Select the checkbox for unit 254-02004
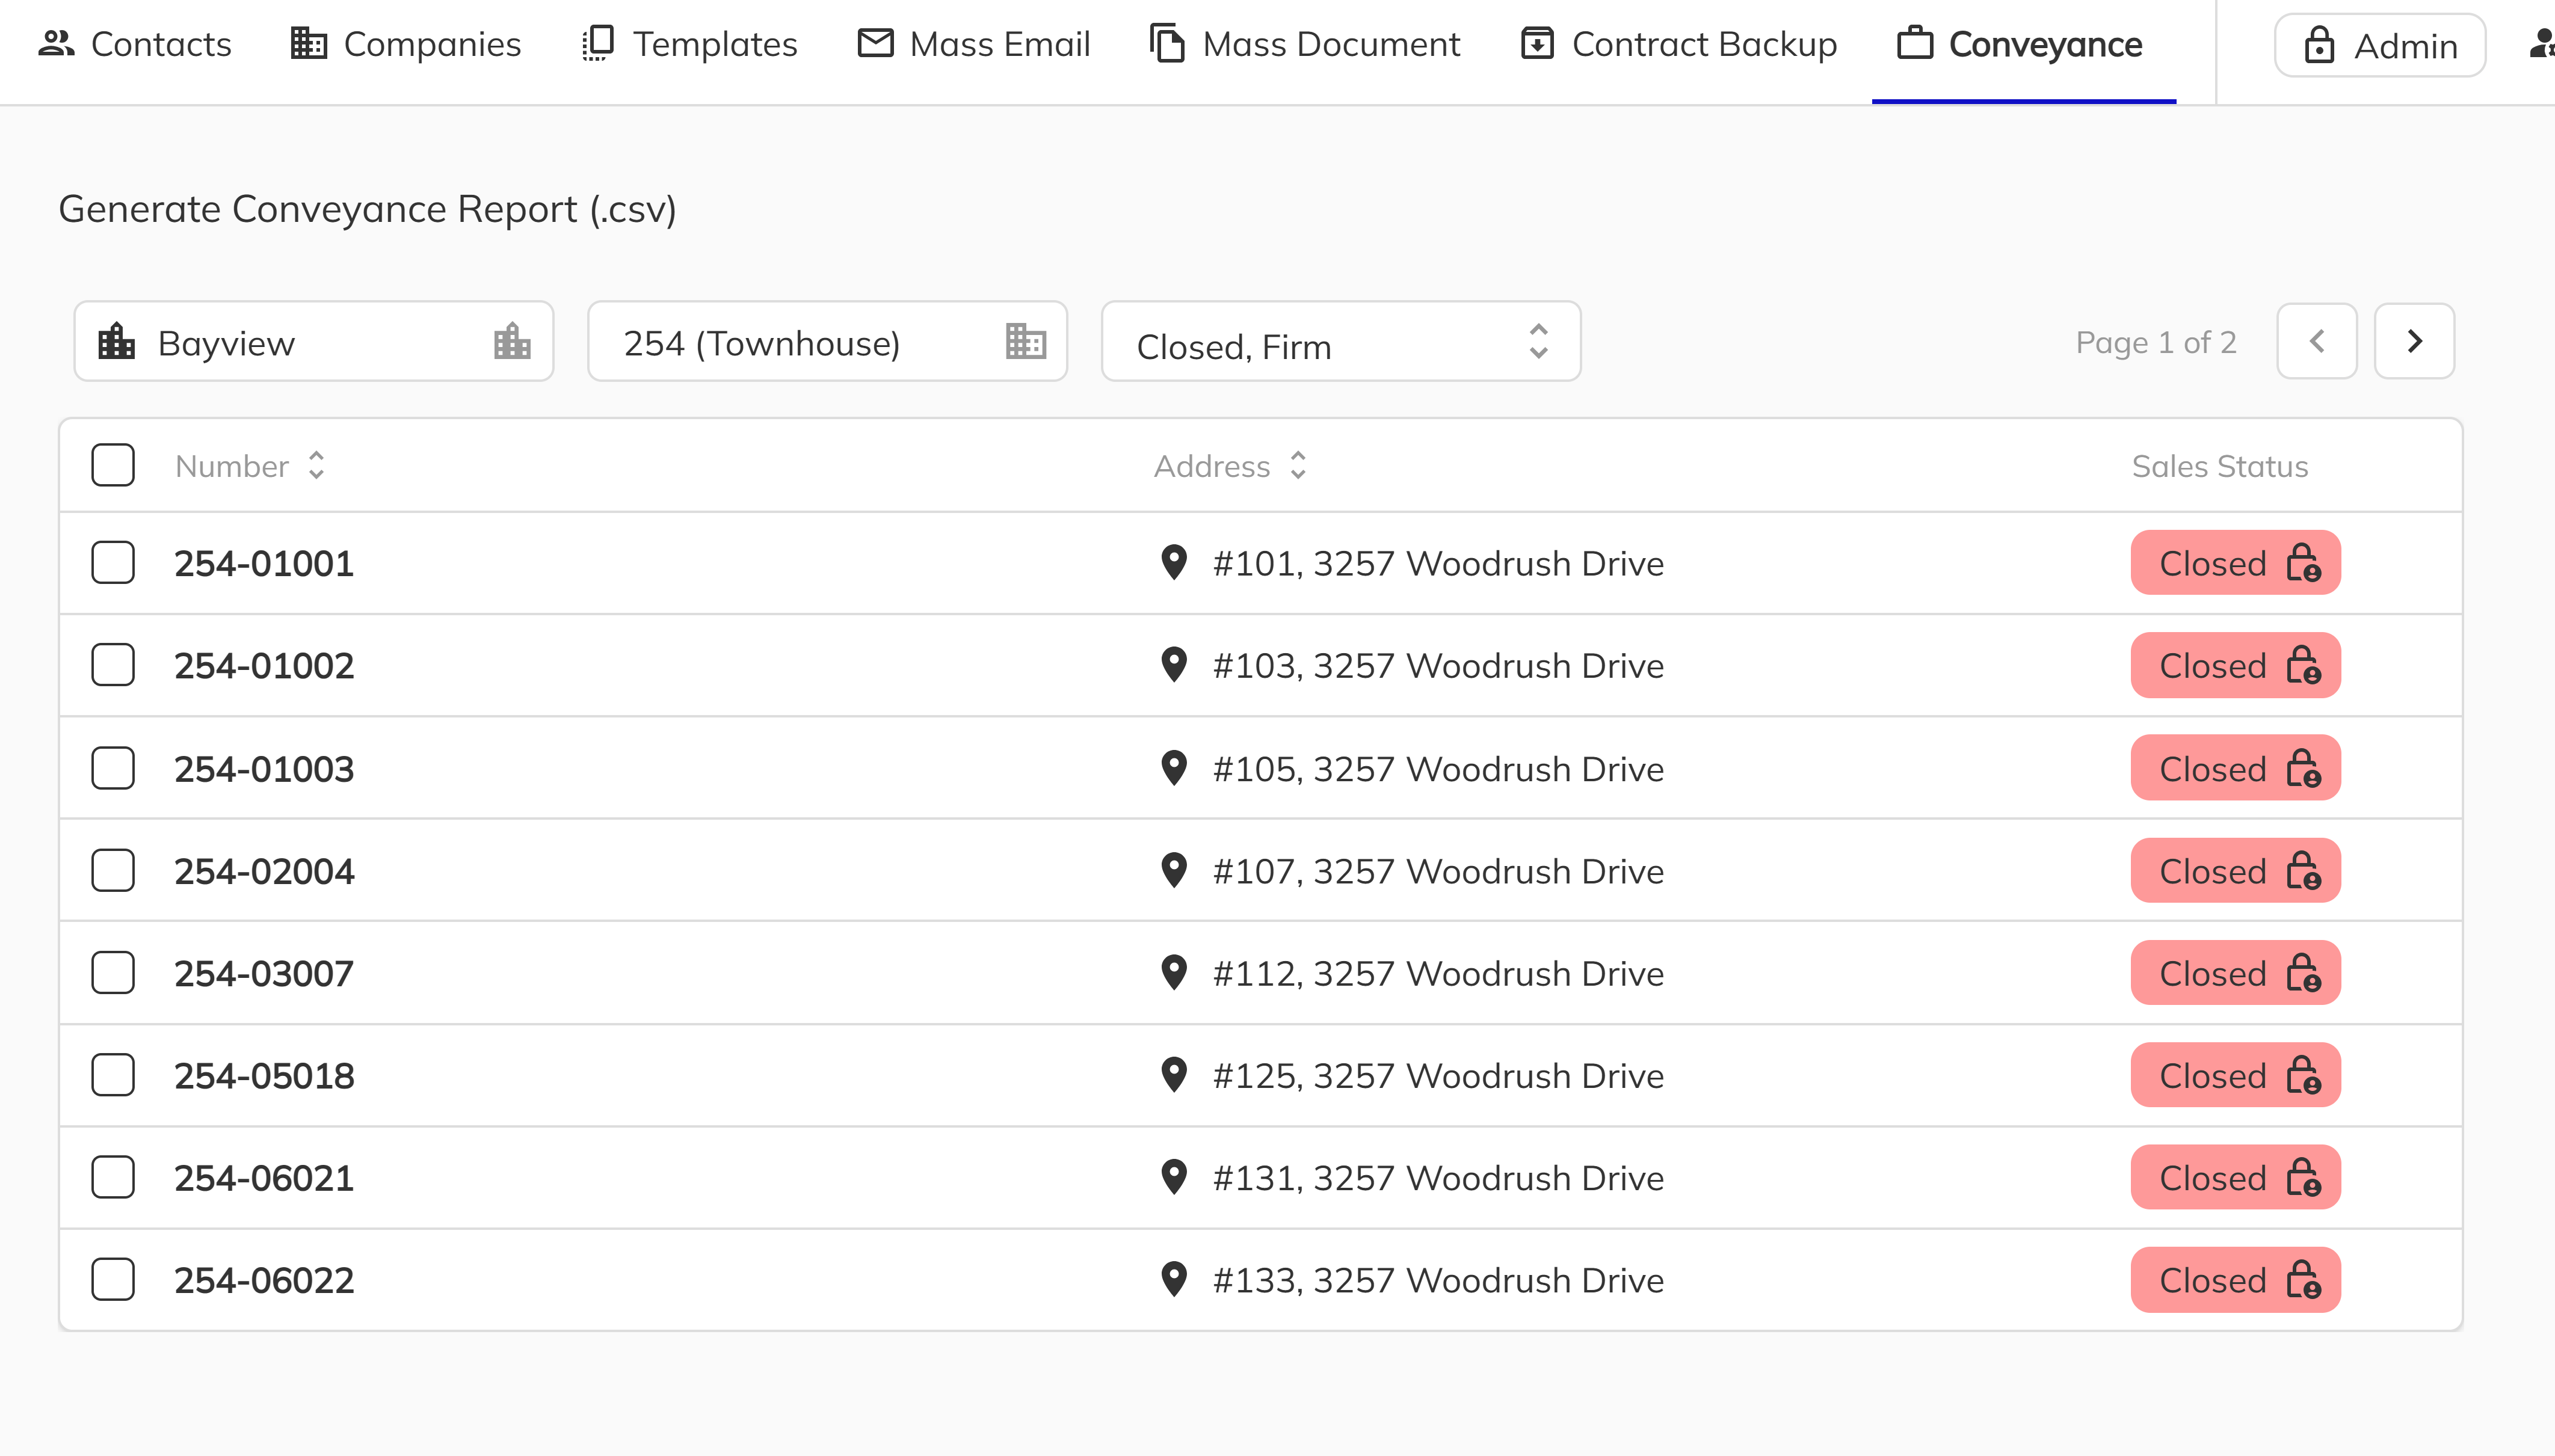The image size is (2555, 1456). click(112, 870)
